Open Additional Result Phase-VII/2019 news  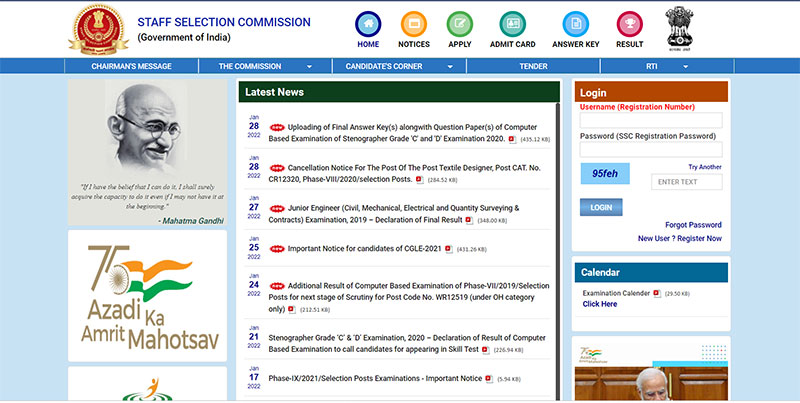(409, 297)
